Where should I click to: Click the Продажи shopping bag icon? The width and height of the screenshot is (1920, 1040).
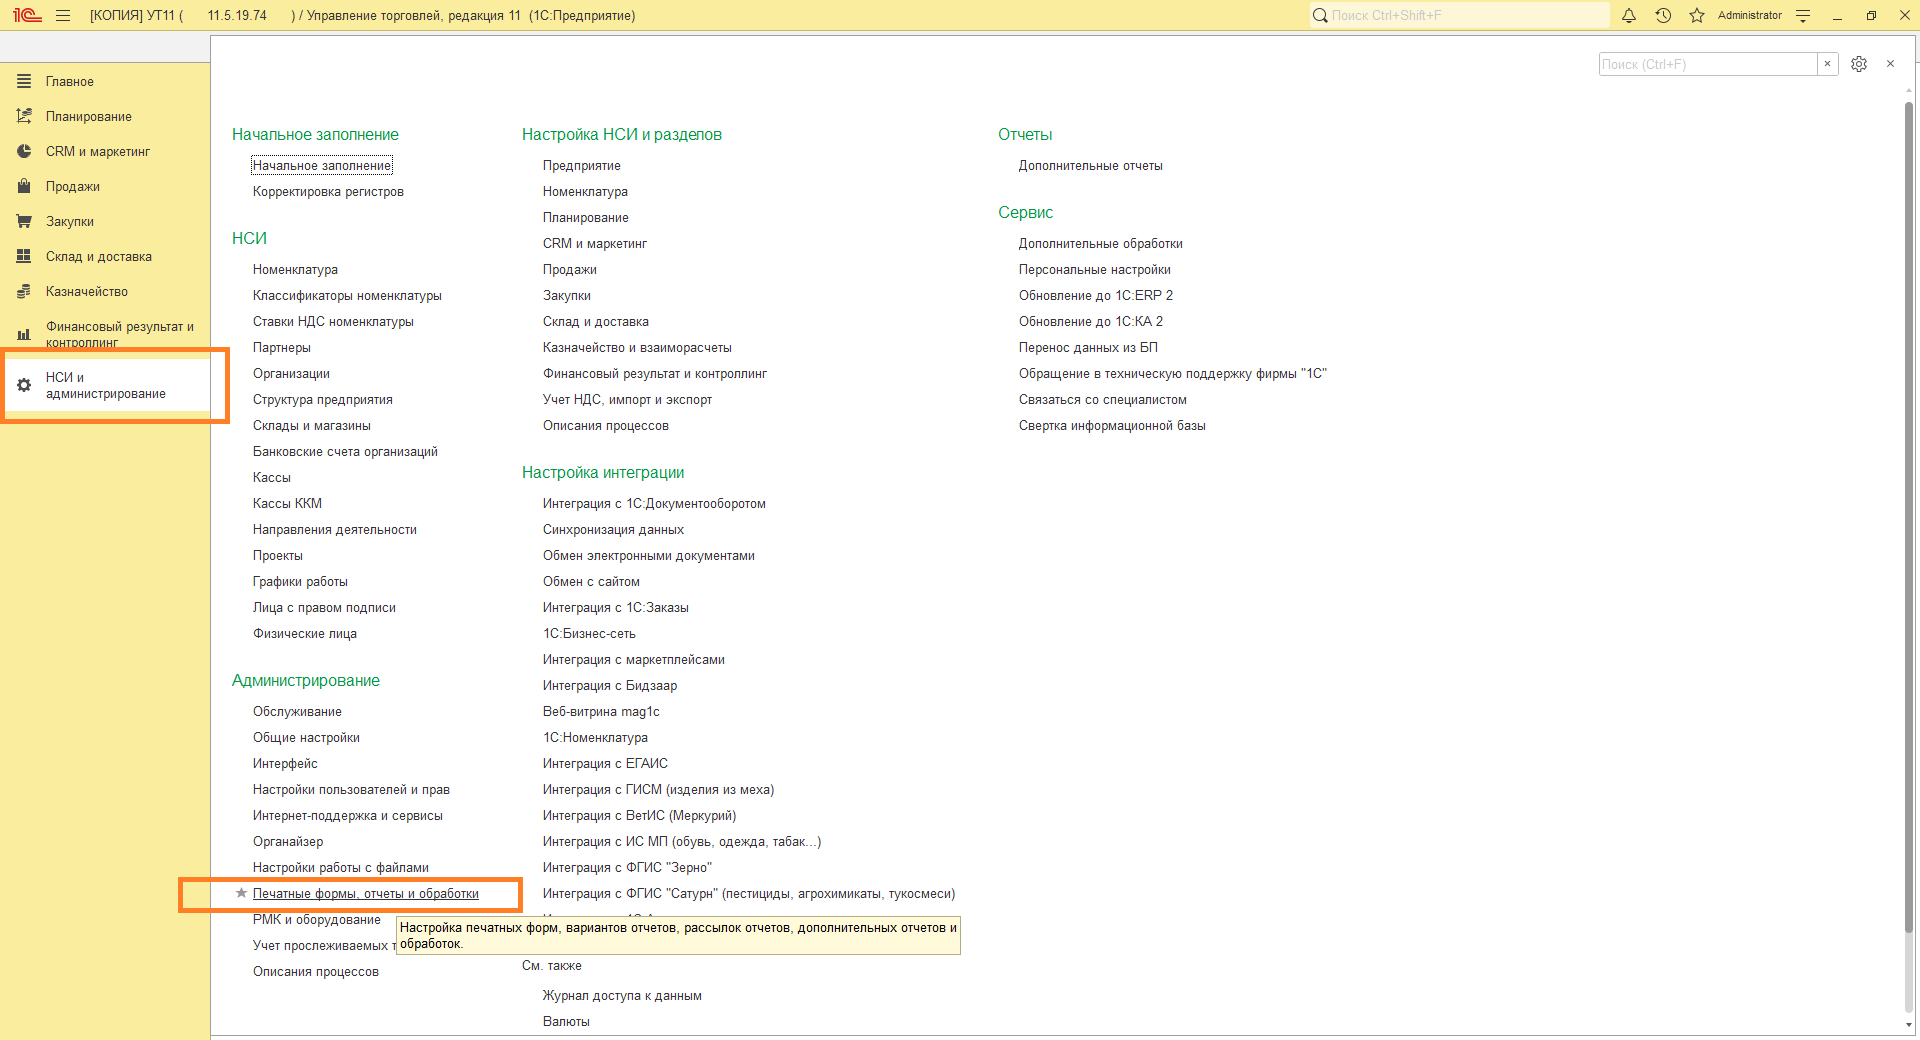24,186
